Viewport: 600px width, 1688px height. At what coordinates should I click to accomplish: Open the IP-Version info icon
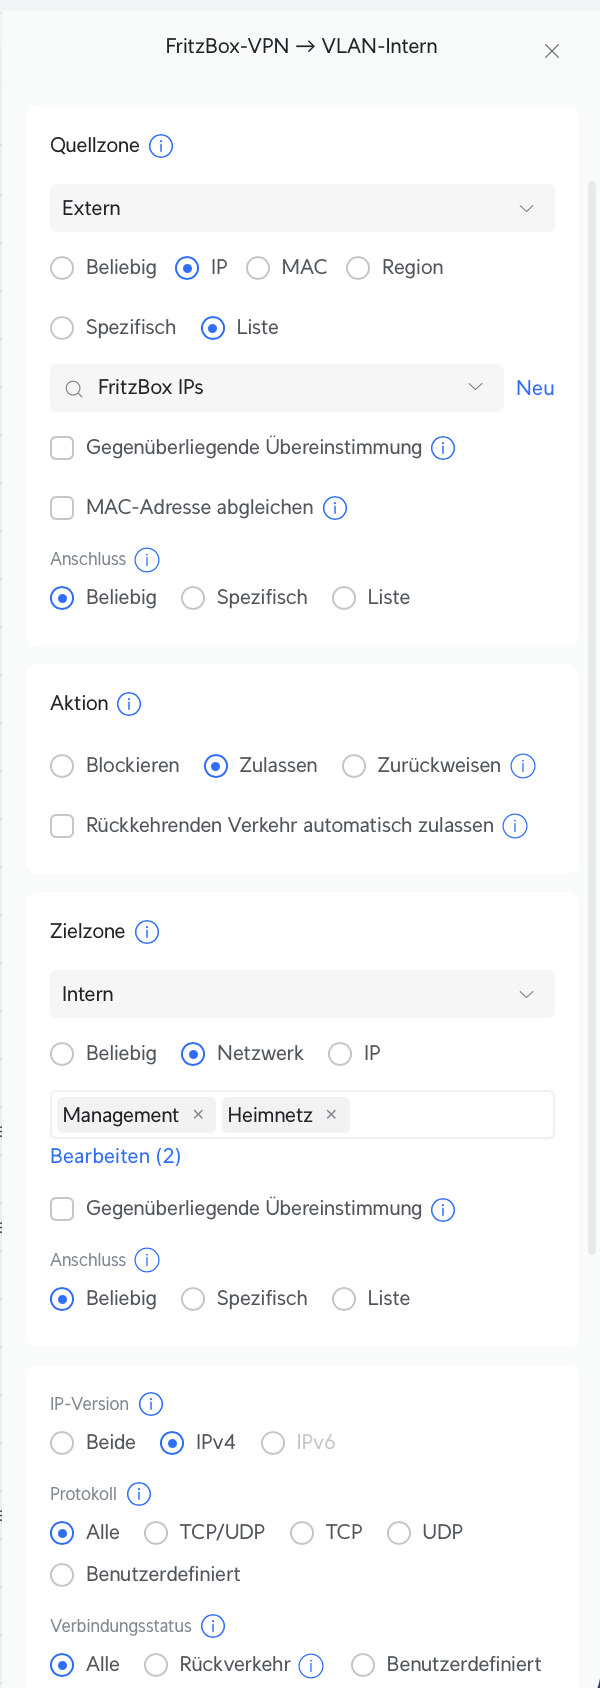tap(151, 1404)
